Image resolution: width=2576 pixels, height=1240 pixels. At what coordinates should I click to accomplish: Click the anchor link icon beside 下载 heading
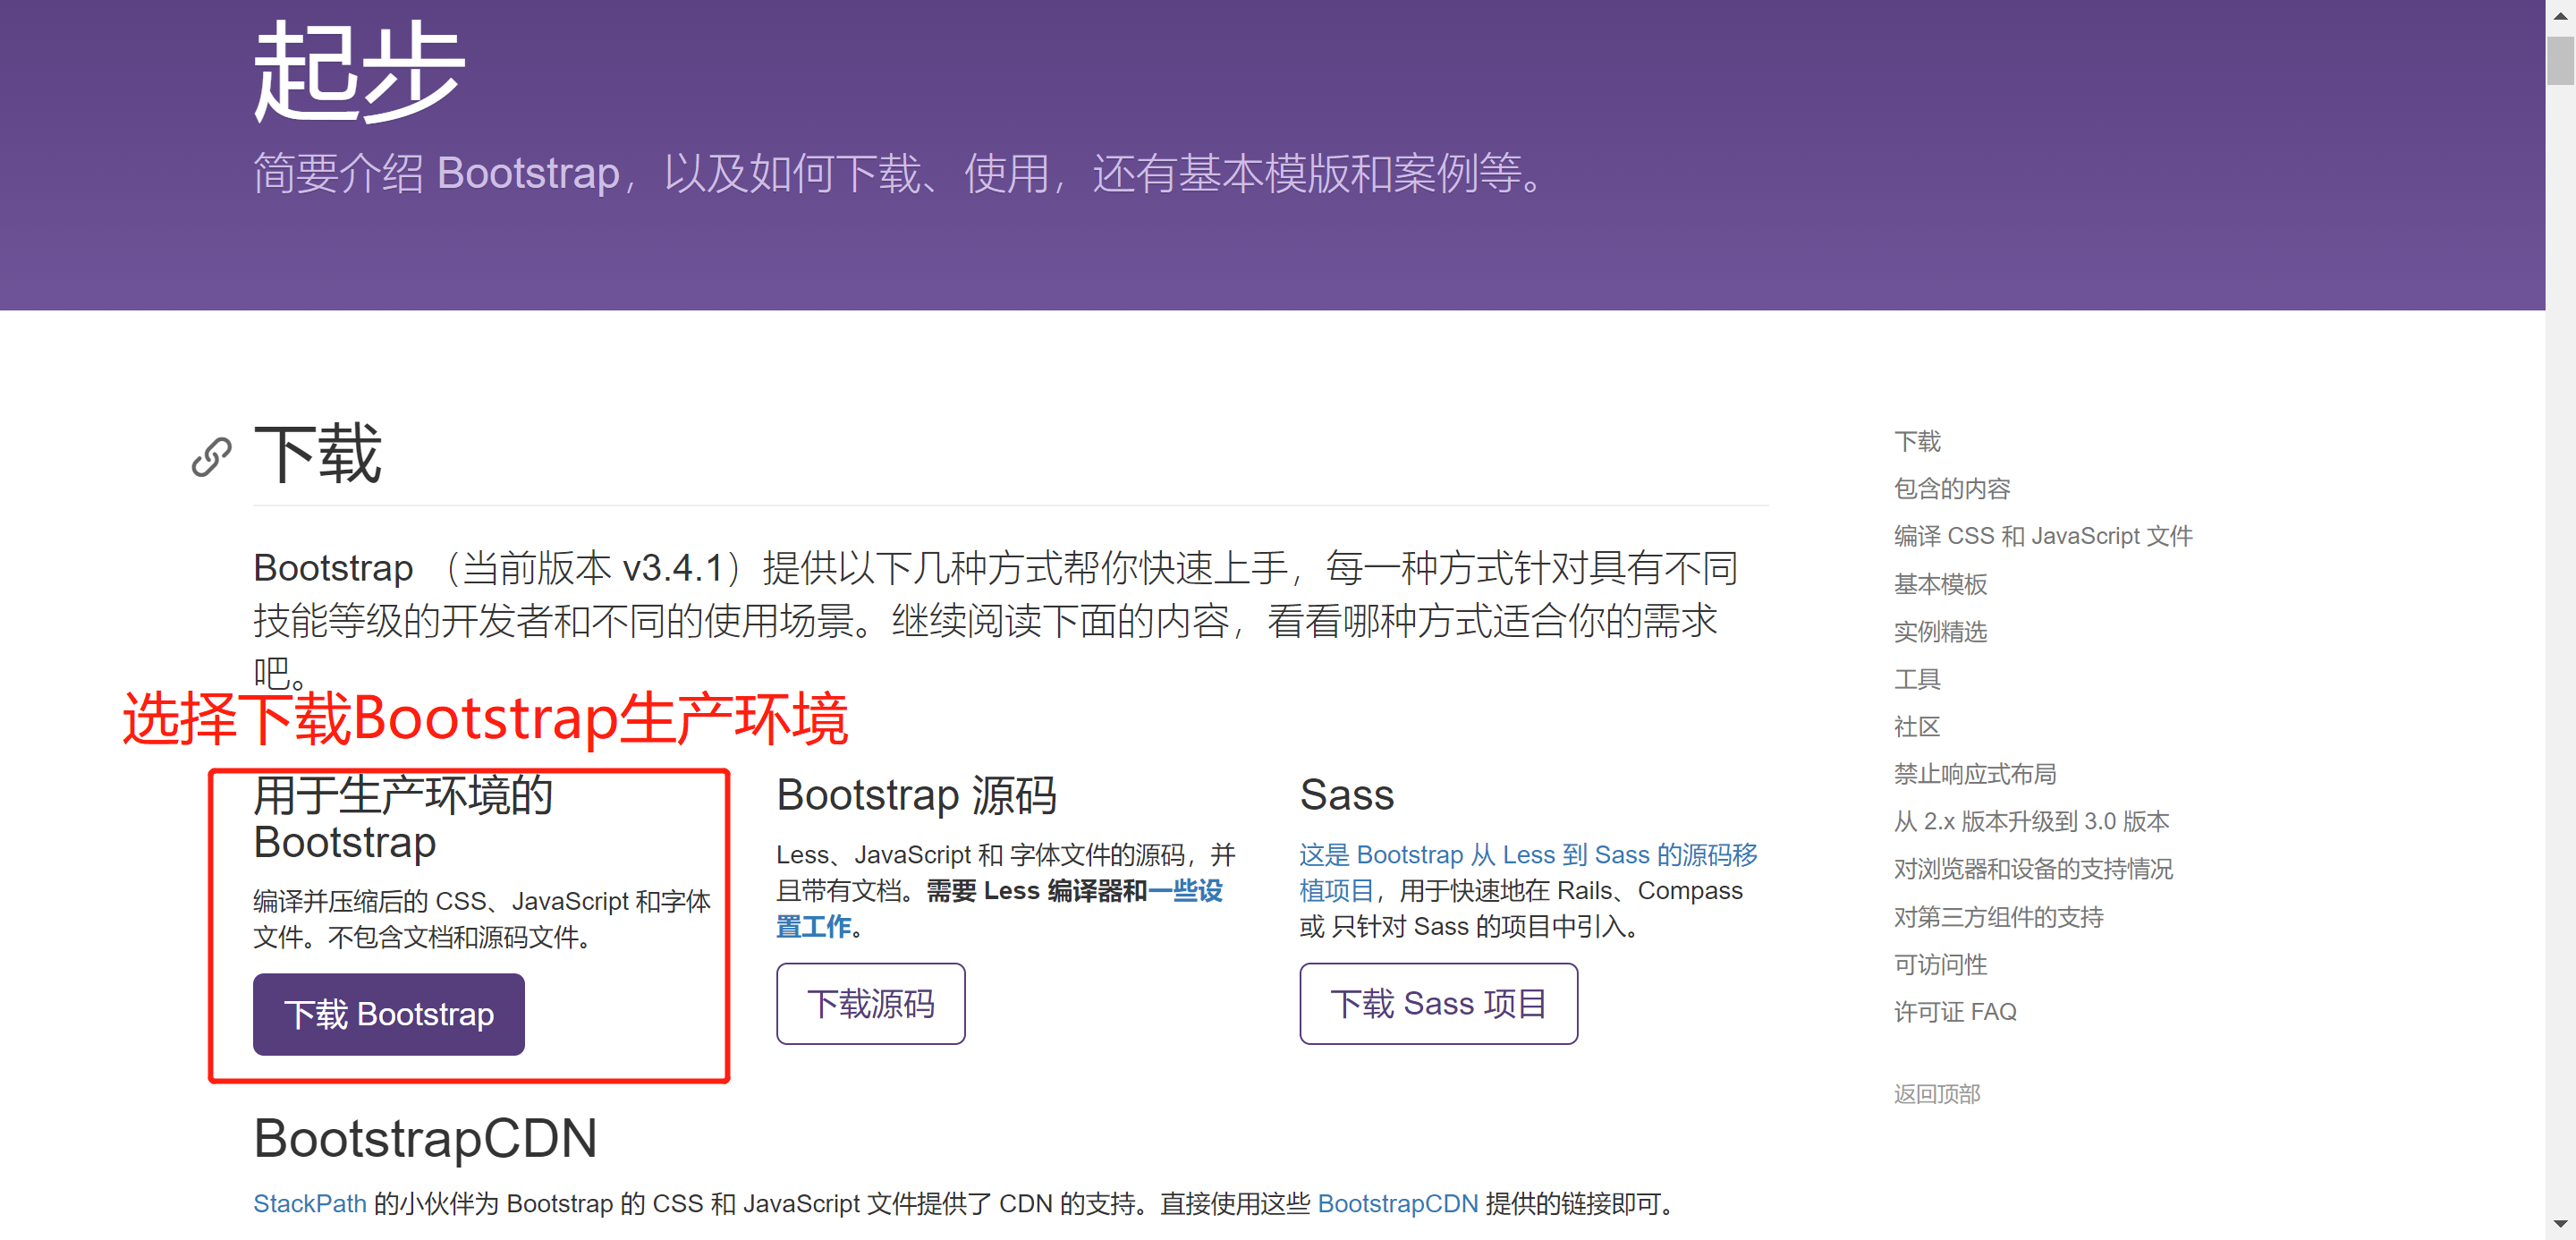point(211,457)
